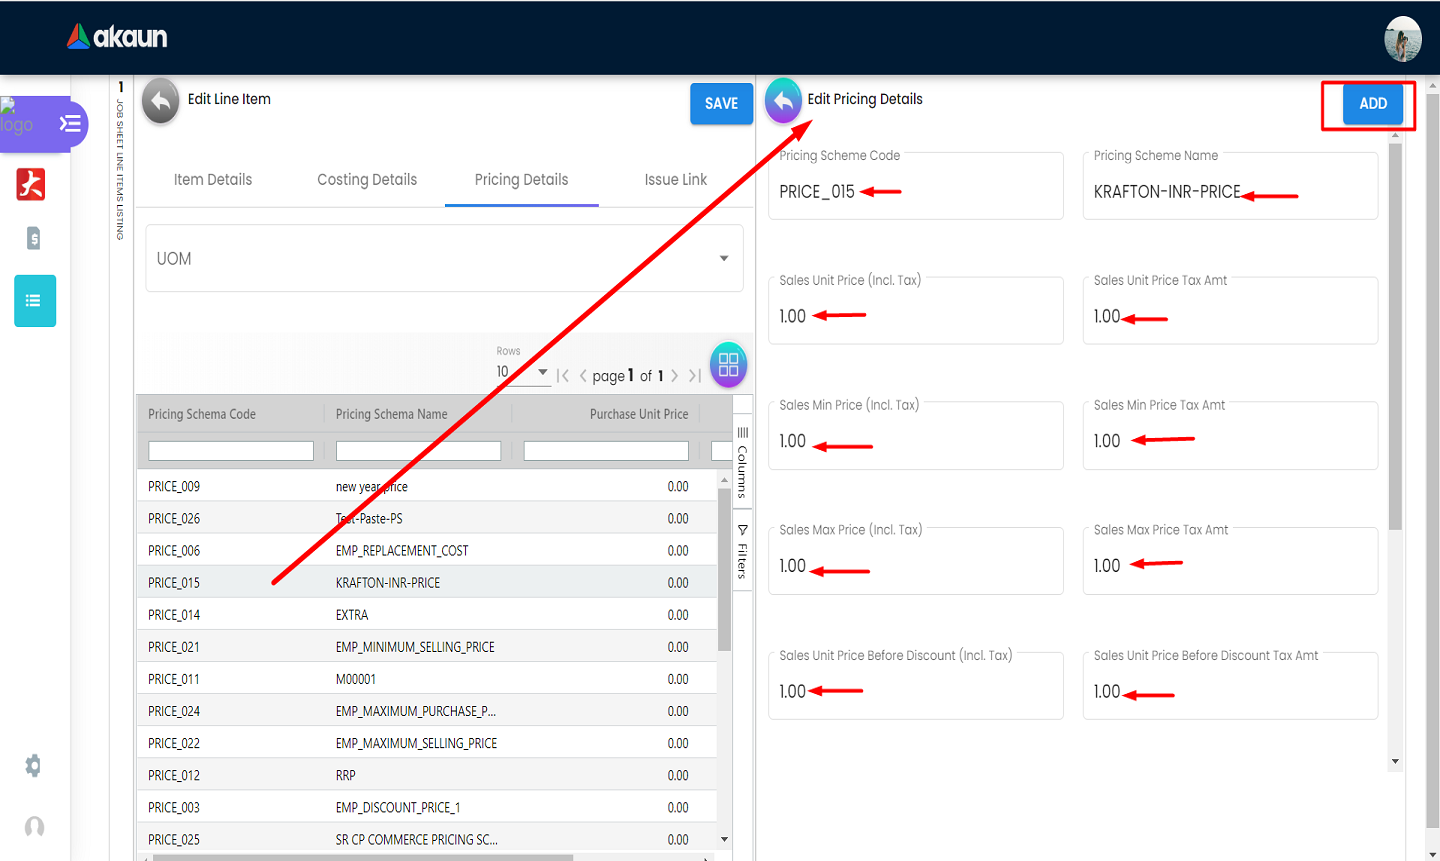1440x861 pixels.
Task: Select the PRICE_024 code cell
Action: click(x=174, y=711)
